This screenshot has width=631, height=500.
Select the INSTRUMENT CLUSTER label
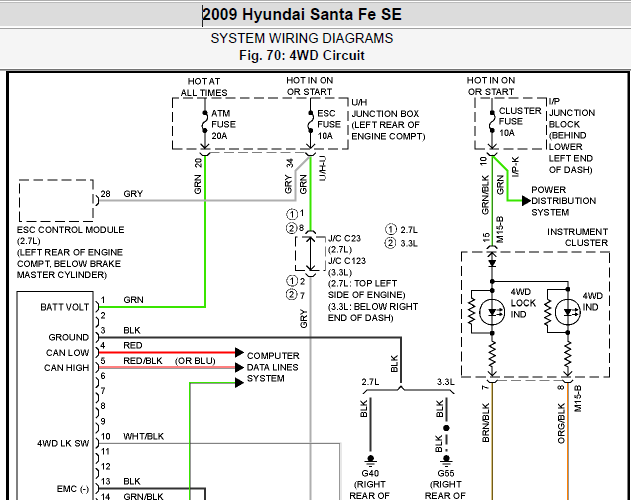click(577, 237)
